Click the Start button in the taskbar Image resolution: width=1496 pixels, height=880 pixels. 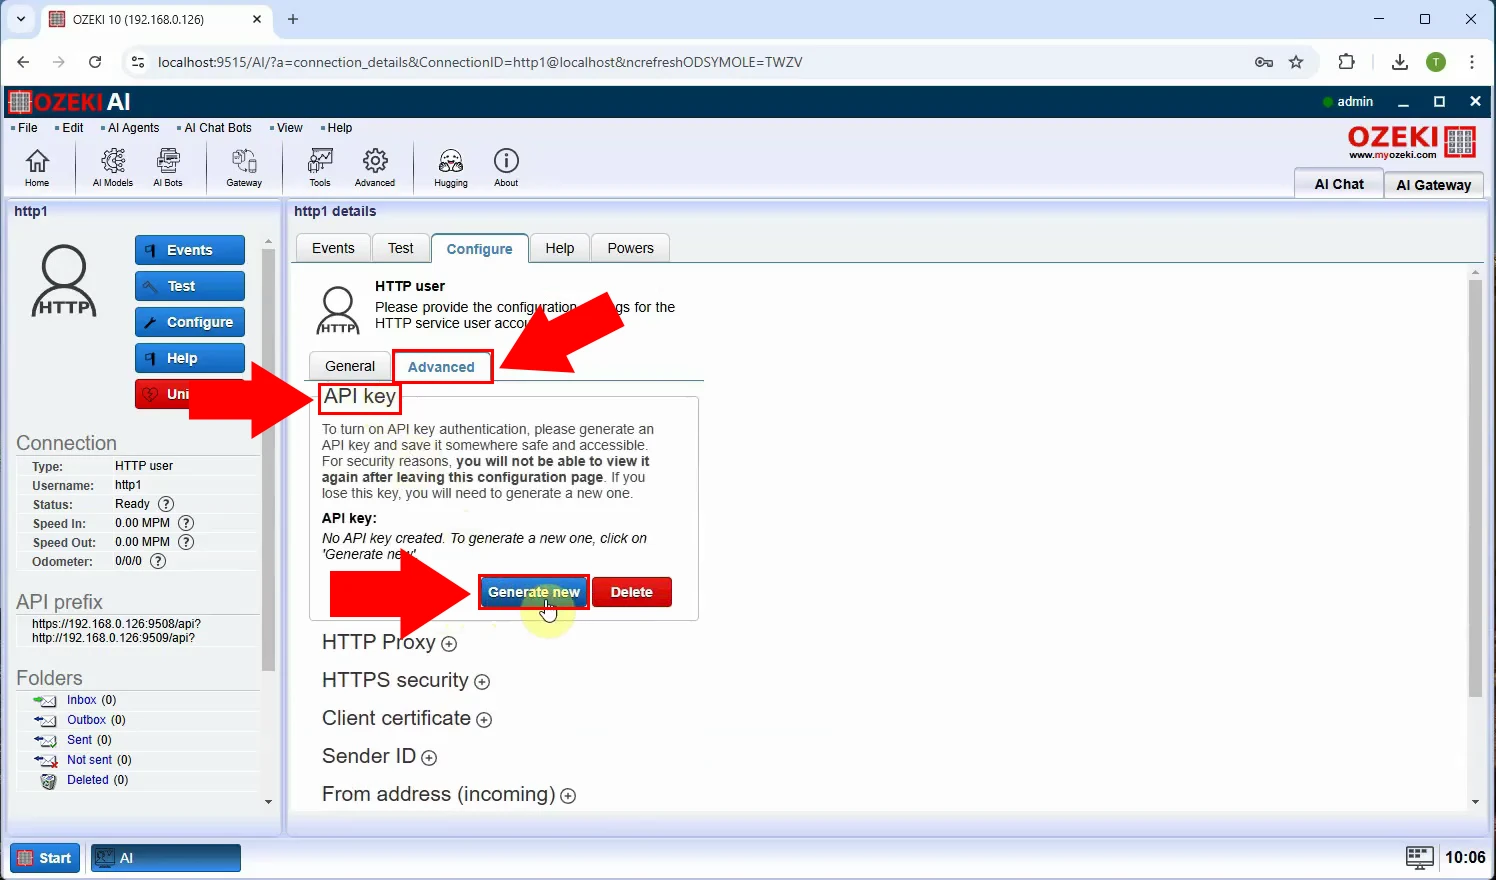[45, 858]
